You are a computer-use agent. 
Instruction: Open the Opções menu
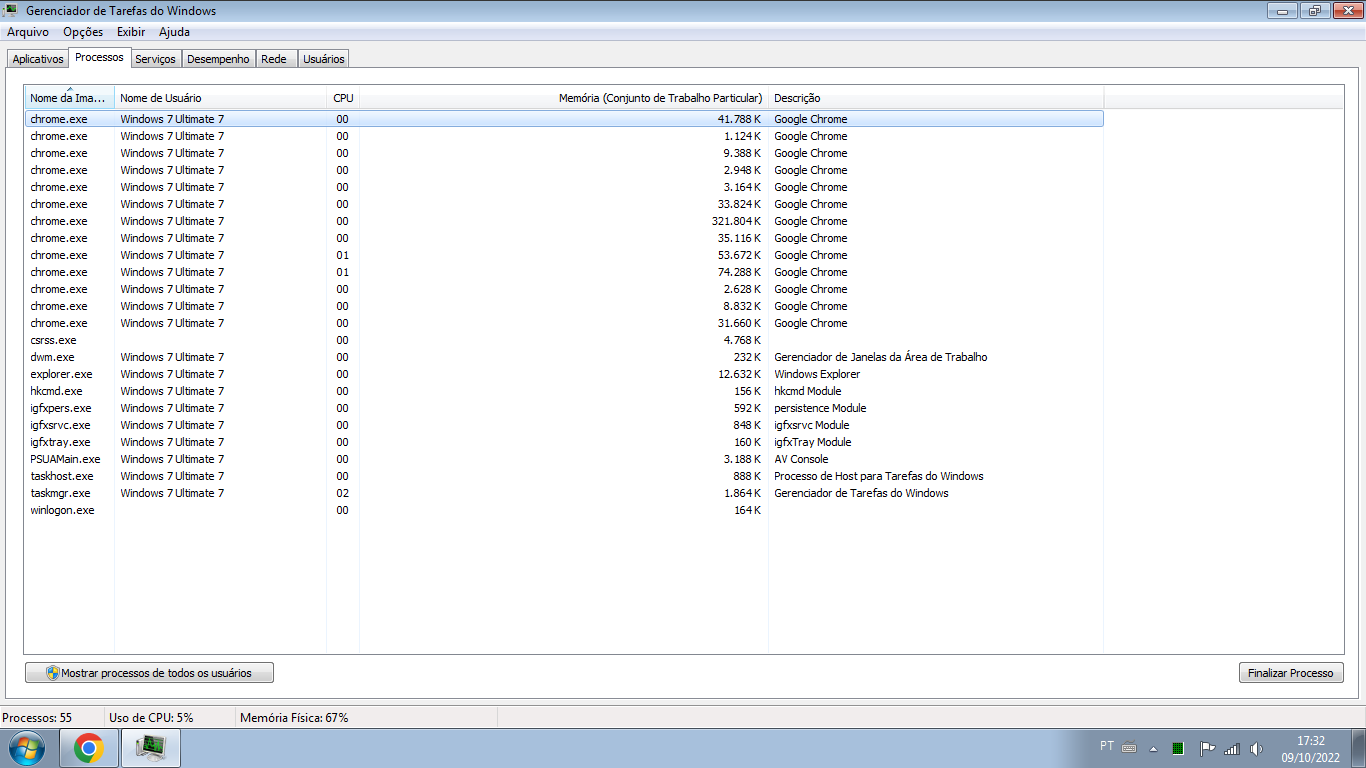[83, 32]
